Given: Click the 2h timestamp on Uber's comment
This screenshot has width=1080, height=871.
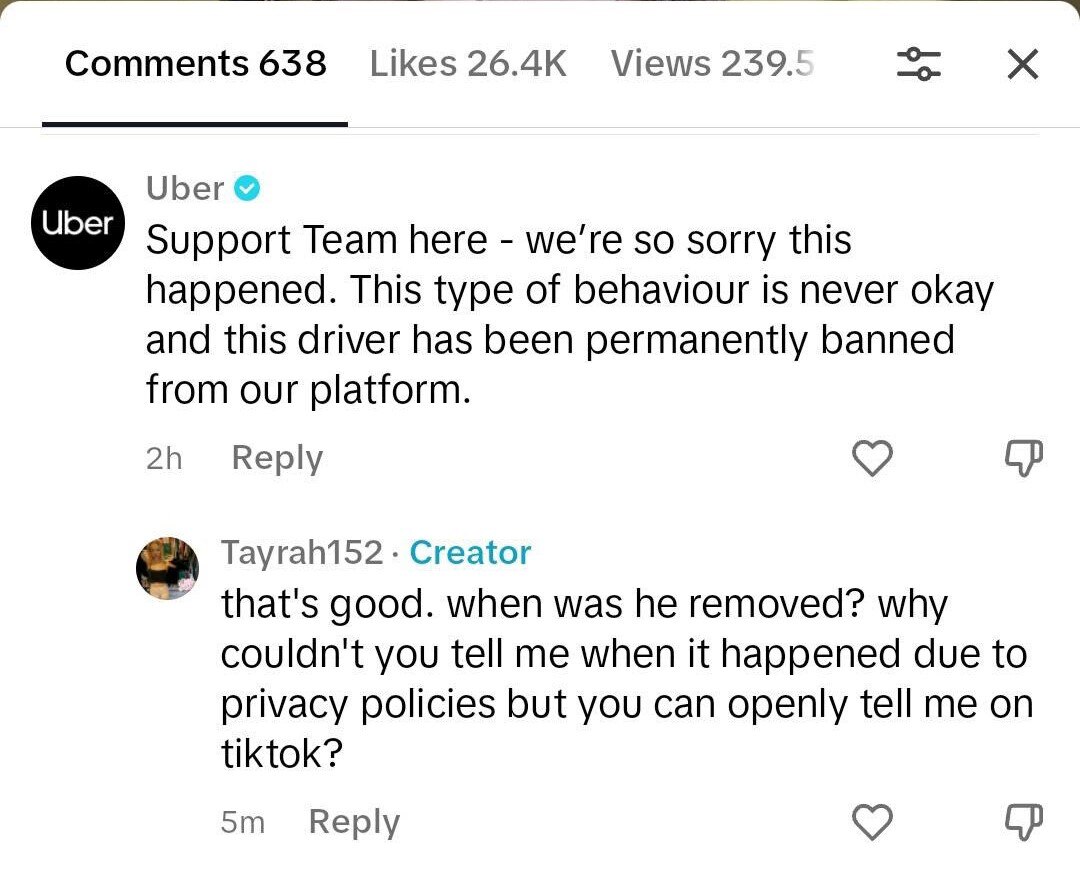Looking at the screenshot, I should click(x=163, y=458).
